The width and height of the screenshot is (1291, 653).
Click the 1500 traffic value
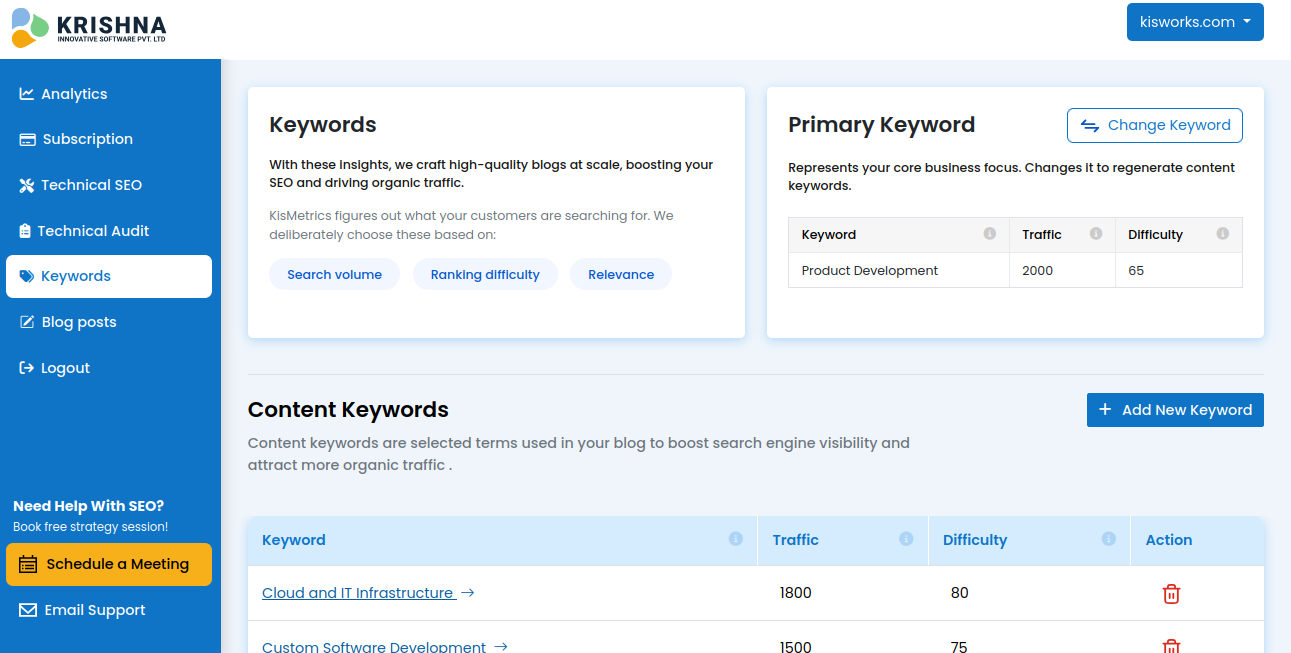point(796,647)
